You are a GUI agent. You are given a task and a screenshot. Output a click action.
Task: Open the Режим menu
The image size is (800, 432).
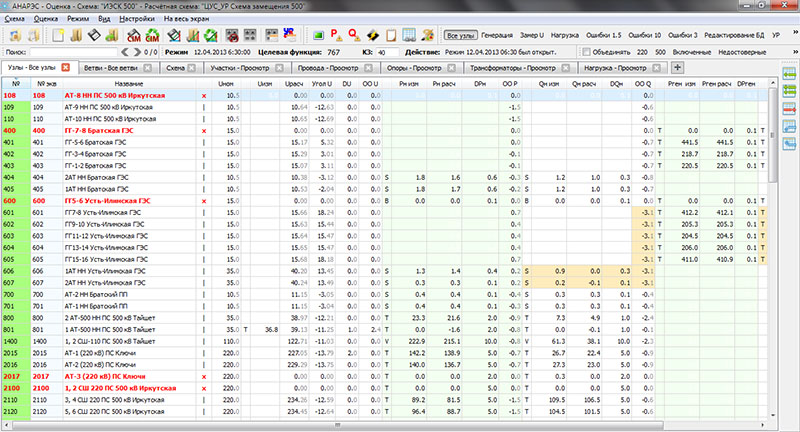[78, 19]
